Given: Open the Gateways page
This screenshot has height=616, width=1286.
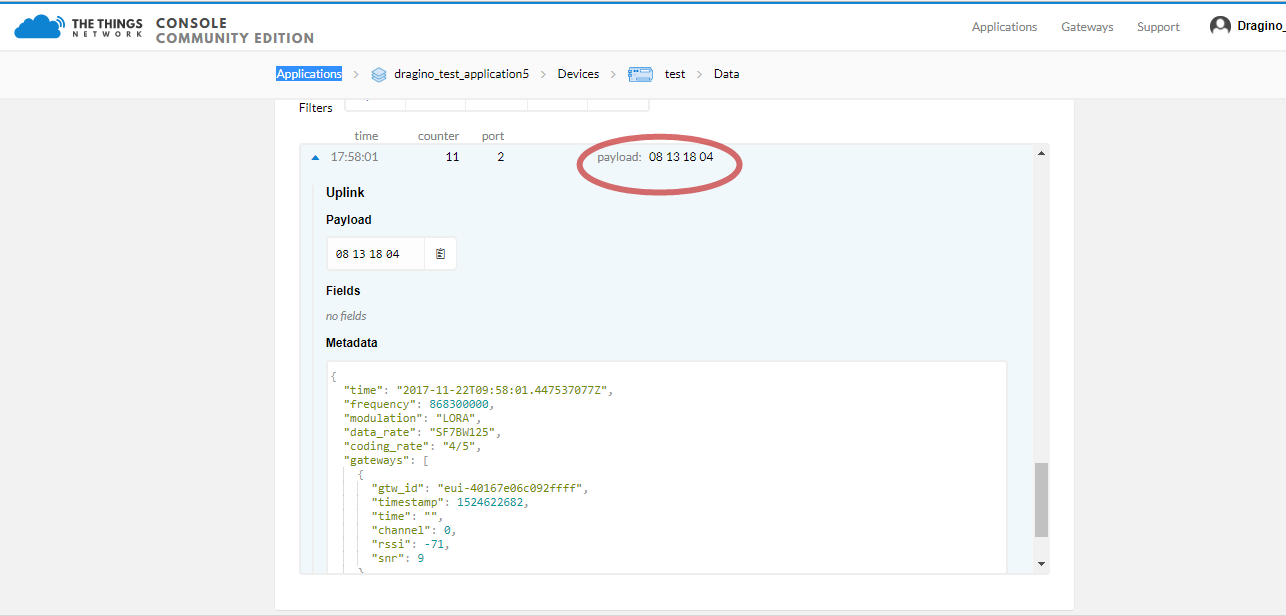Looking at the screenshot, I should 1087,27.
